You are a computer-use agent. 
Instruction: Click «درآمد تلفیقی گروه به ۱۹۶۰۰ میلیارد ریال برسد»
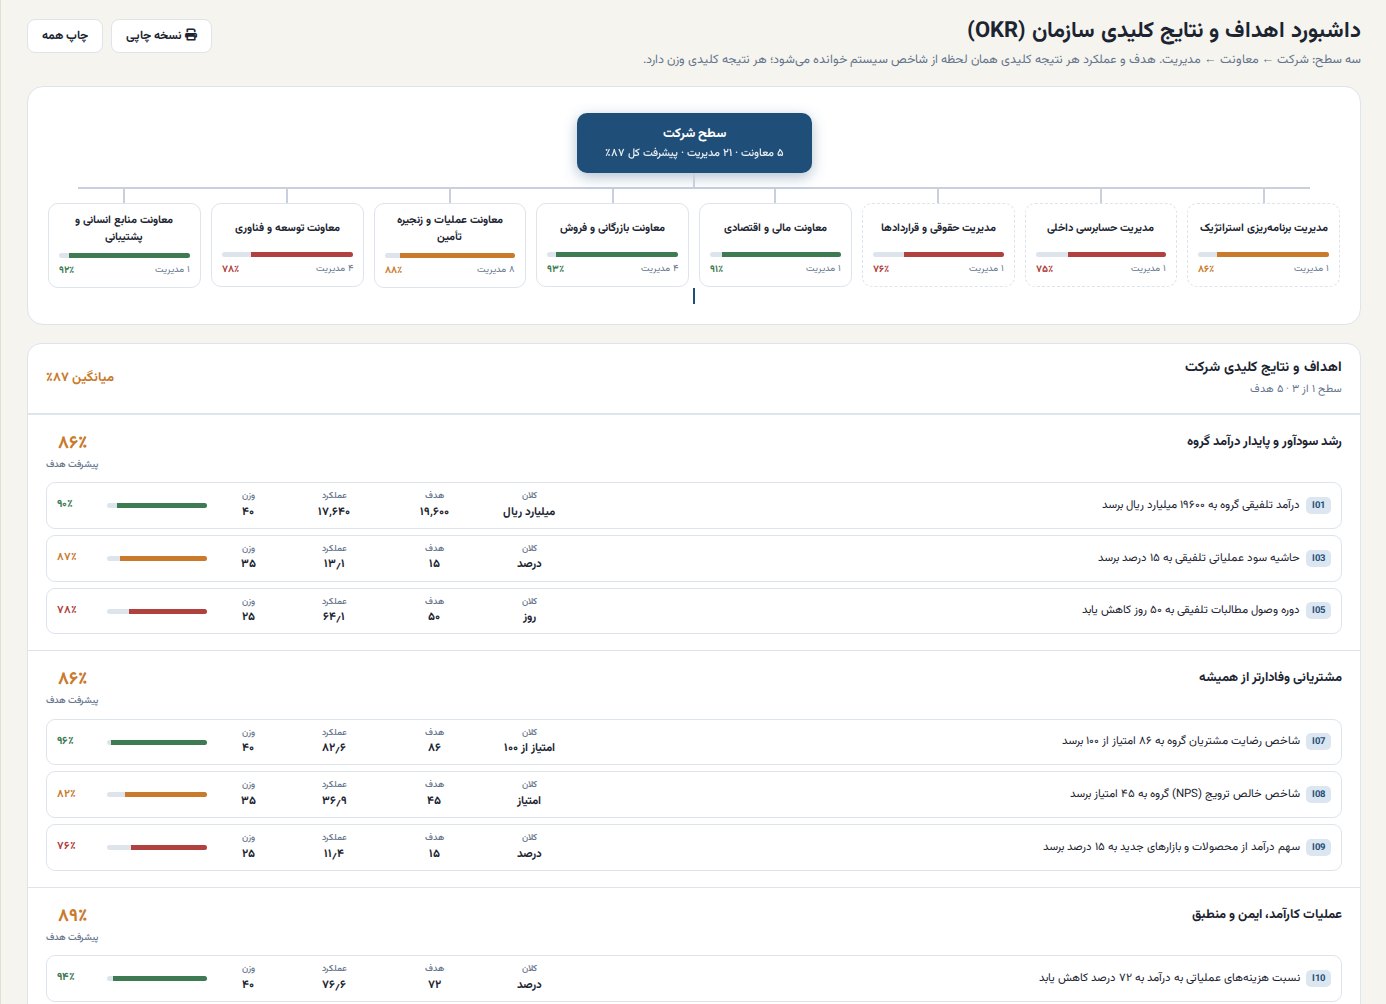[x=1201, y=505]
